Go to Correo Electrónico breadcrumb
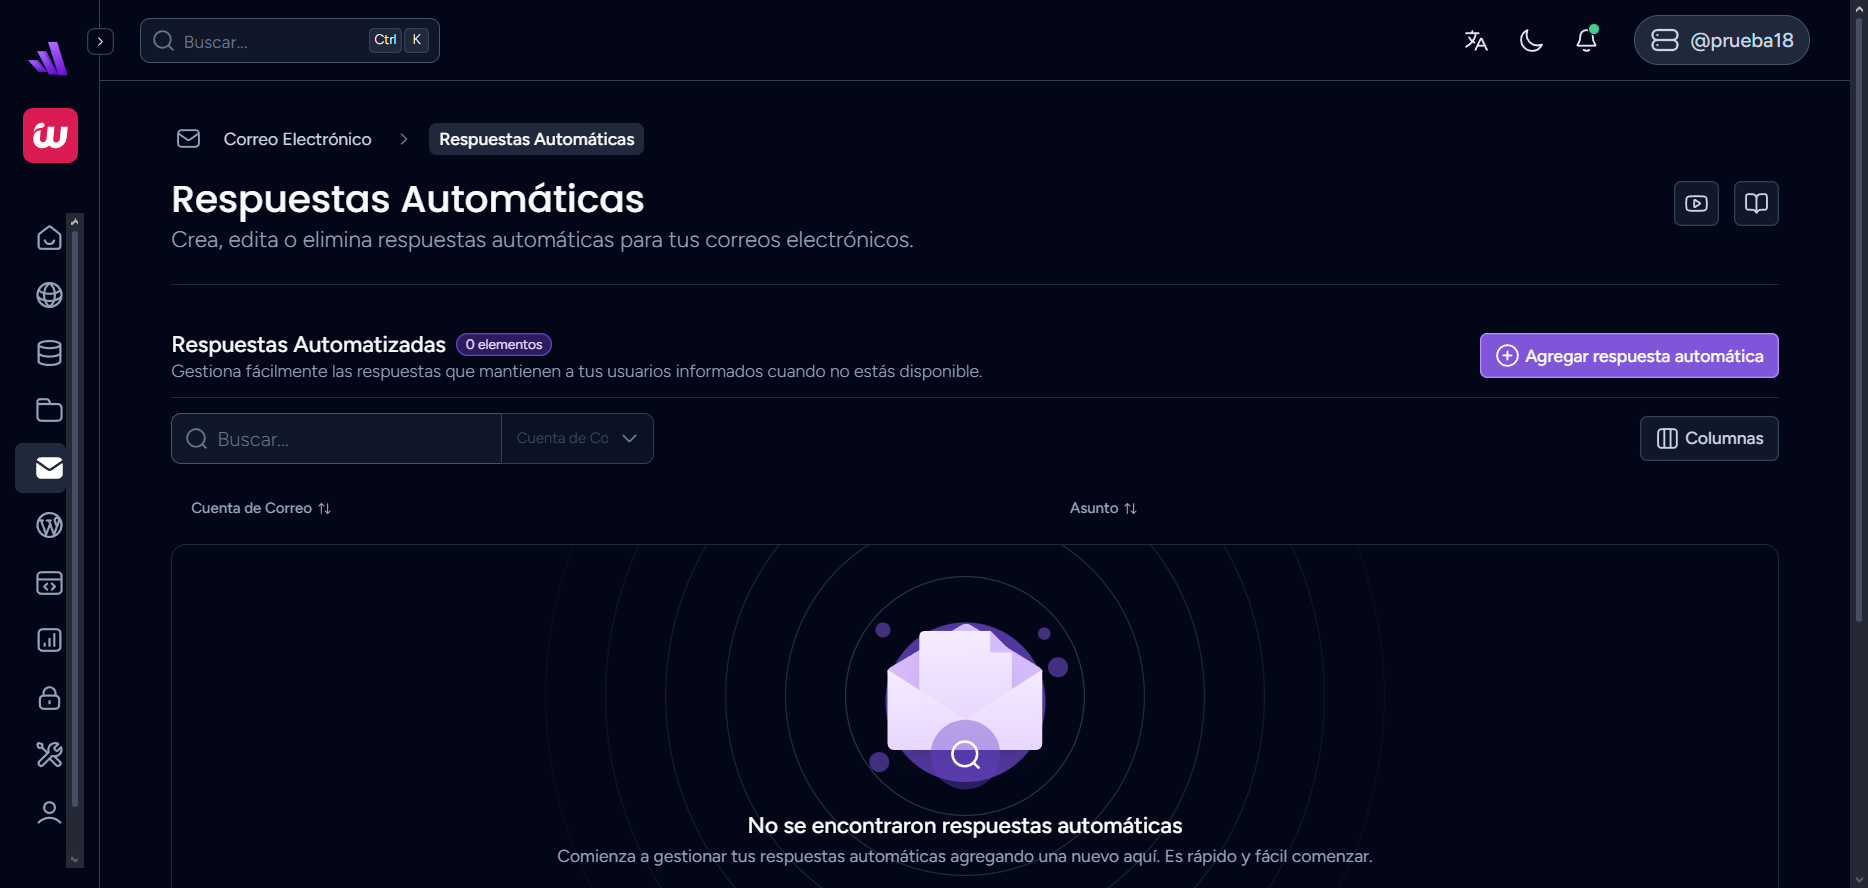This screenshot has width=1868, height=888. (297, 139)
